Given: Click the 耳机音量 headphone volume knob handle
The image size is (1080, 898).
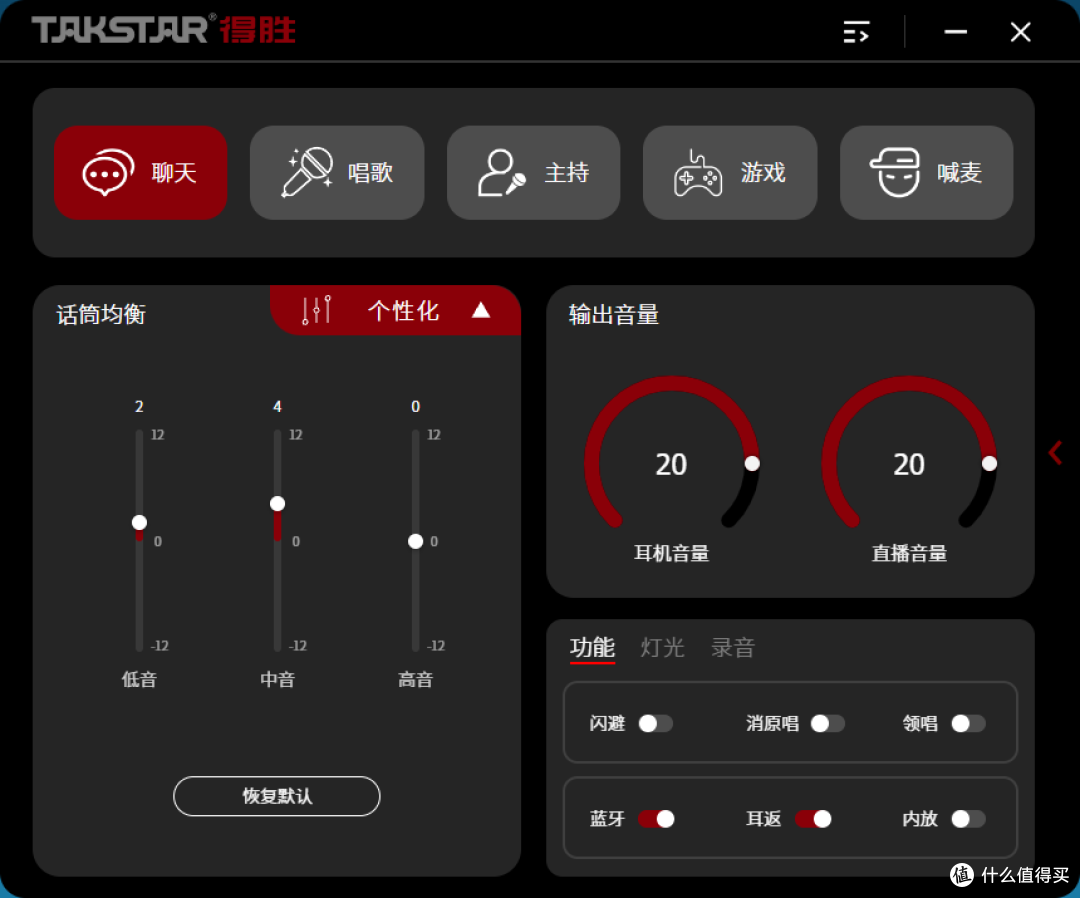Looking at the screenshot, I should (x=752, y=463).
